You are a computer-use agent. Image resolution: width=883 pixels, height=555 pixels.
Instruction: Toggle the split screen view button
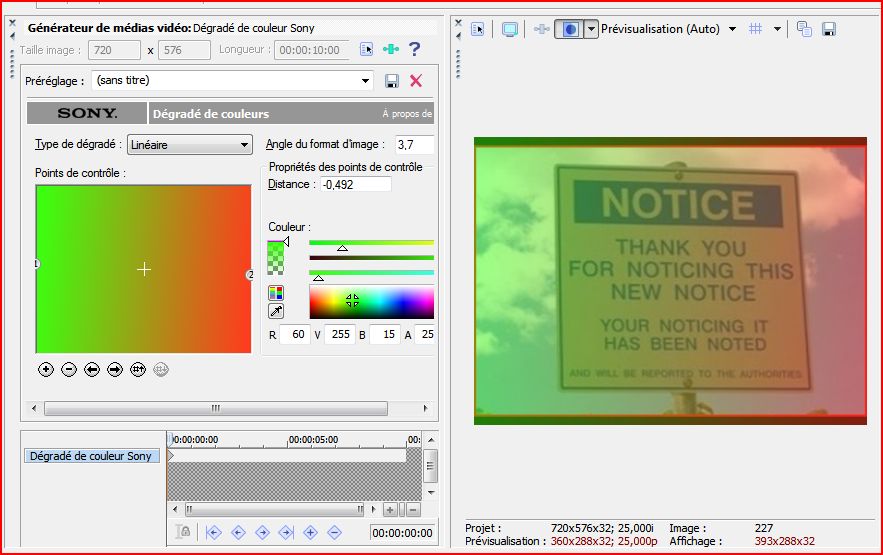coord(568,29)
